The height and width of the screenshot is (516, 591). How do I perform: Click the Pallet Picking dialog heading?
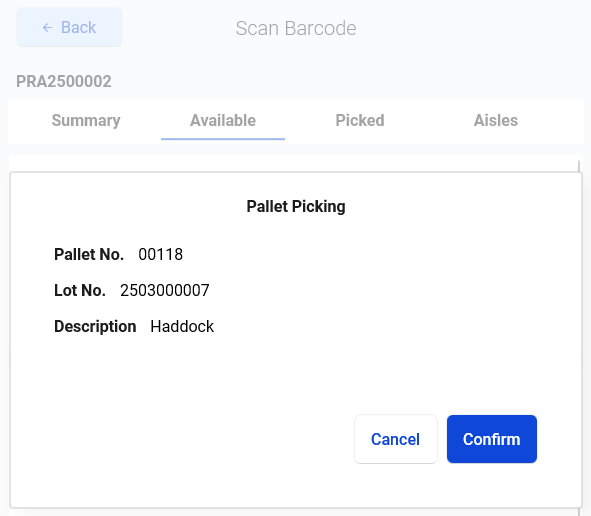tap(296, 207)
